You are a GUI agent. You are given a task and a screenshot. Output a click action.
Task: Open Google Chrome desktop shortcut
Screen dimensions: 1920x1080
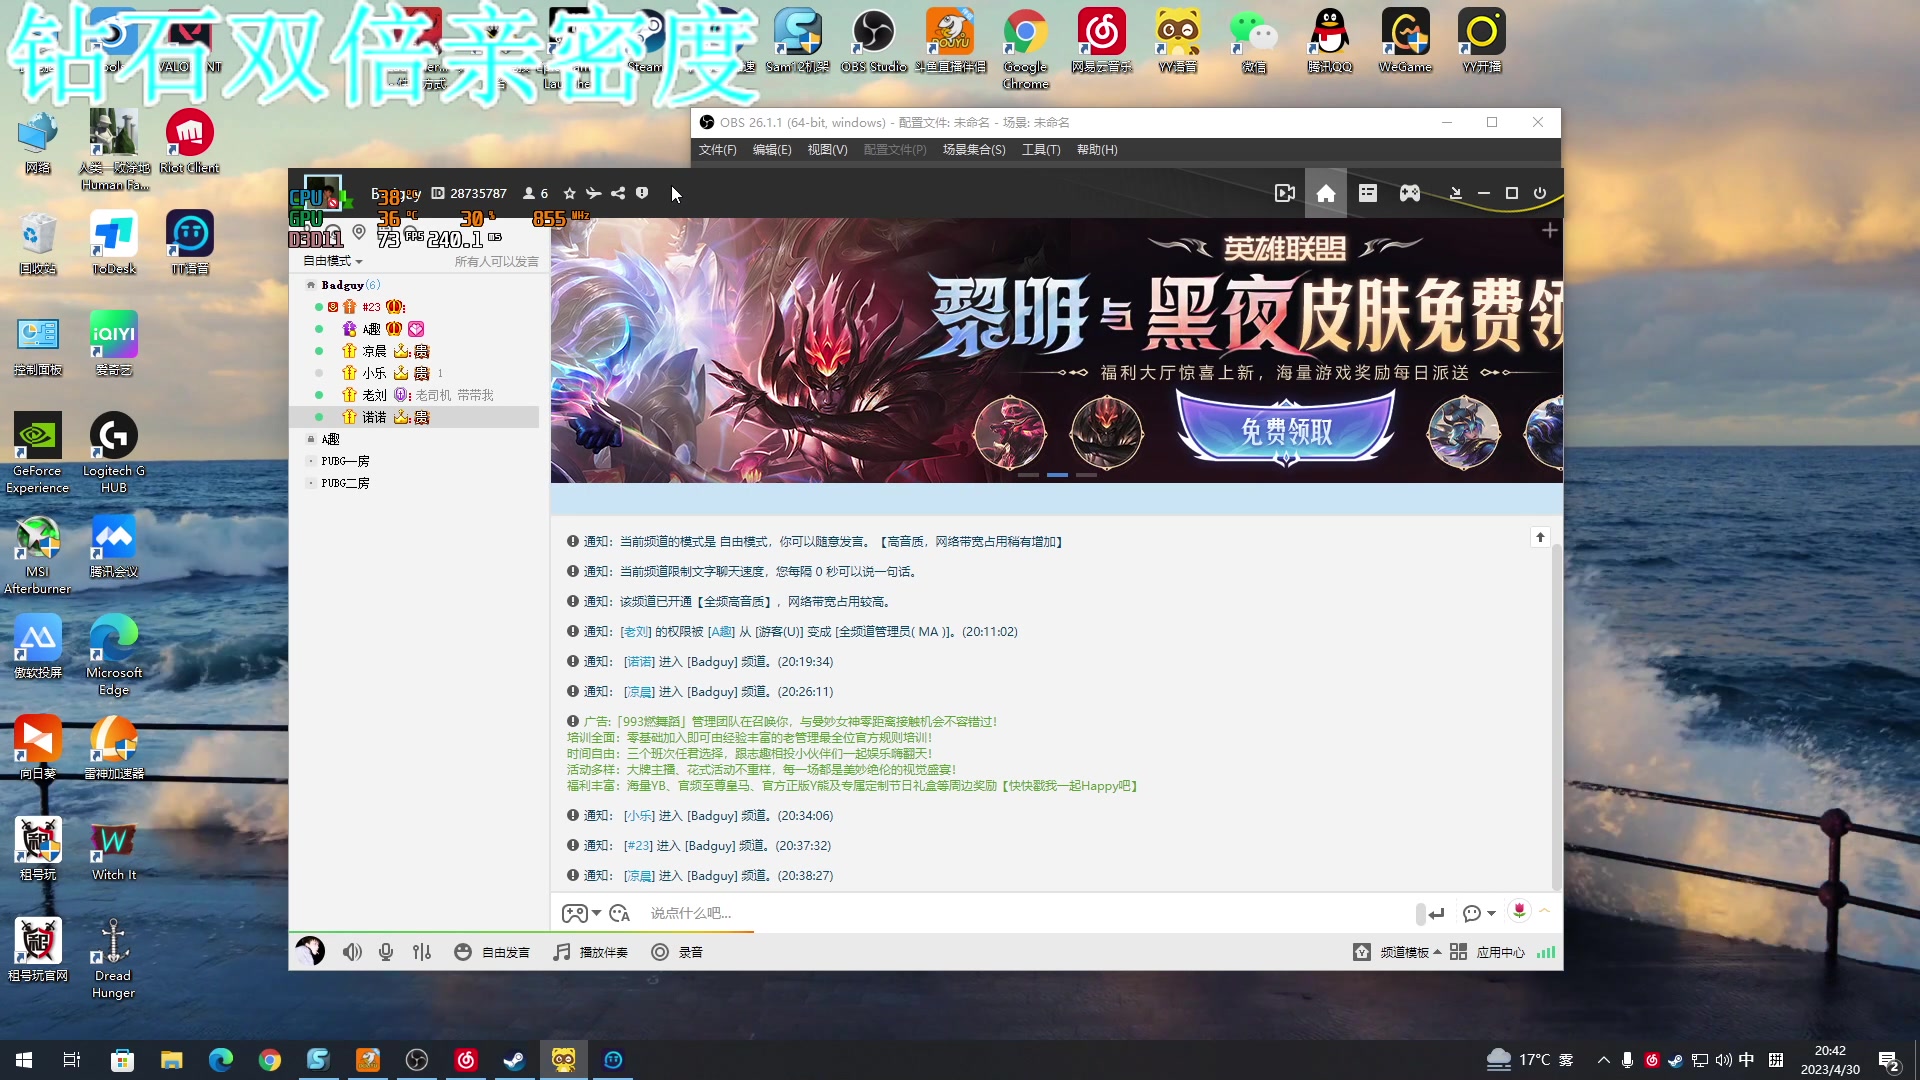click(1026, 49)
